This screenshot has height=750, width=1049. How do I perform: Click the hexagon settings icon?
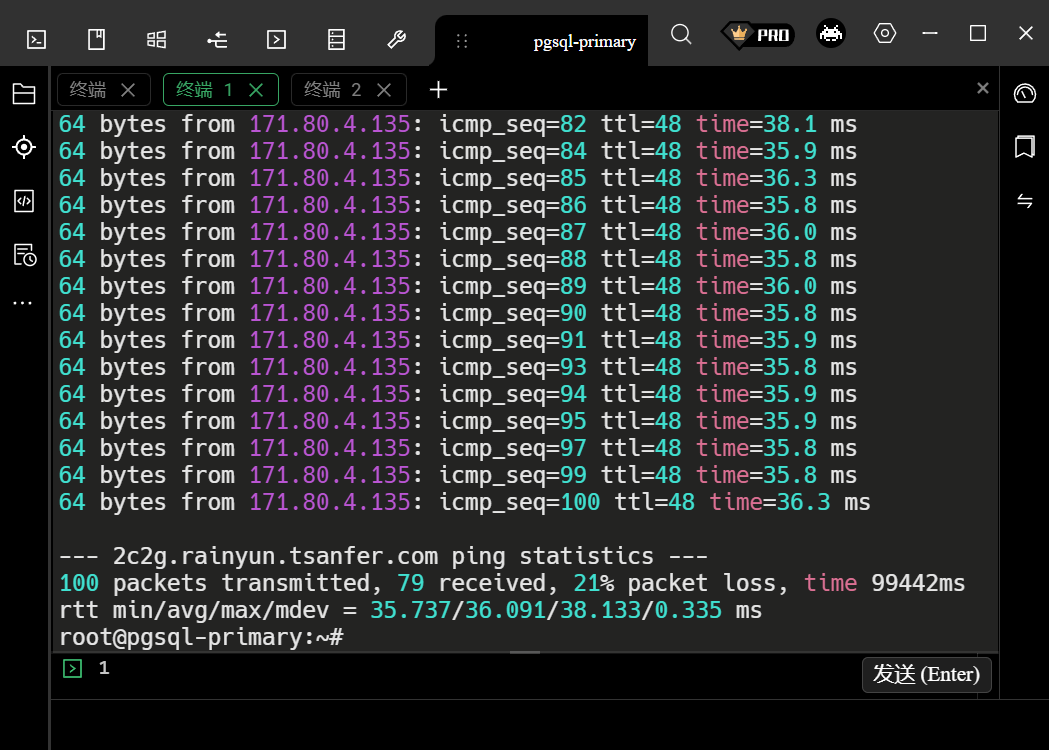[x=884, y=33]
